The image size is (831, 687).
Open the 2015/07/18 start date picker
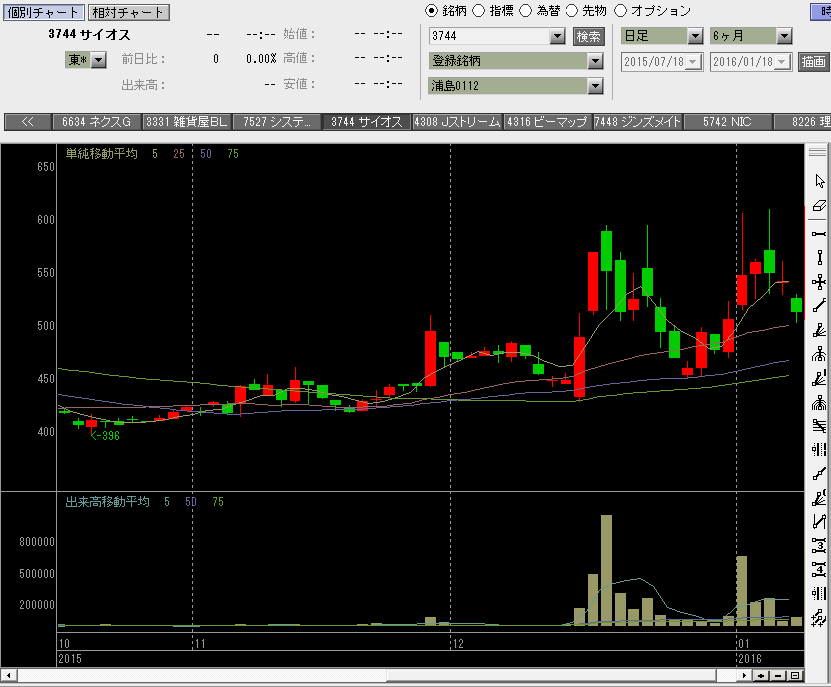tap(693, 62)
